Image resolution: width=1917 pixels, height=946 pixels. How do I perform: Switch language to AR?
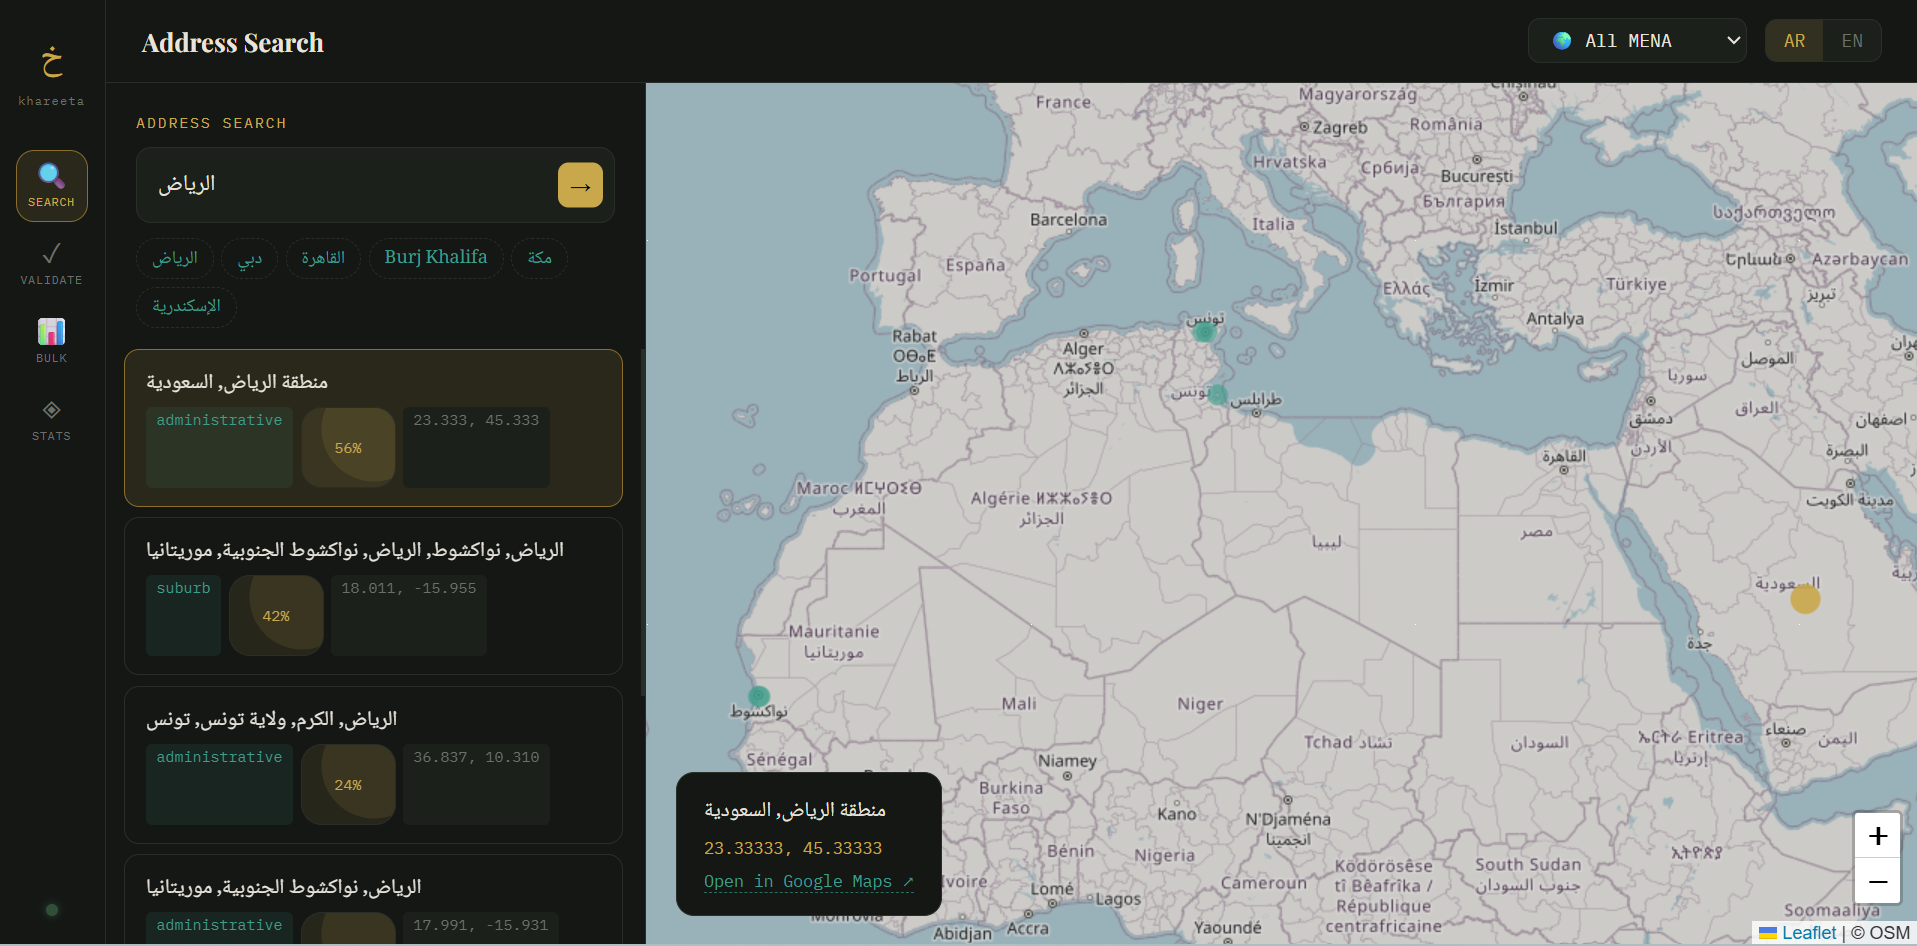(x=1794, y=41)
